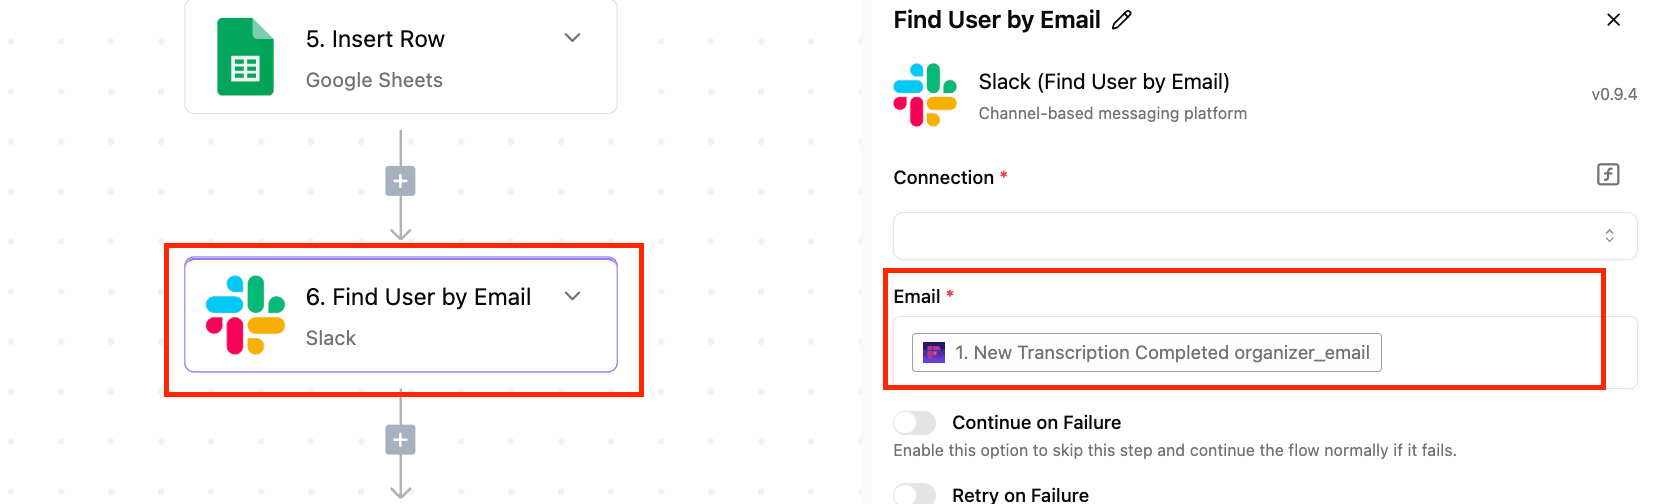Viewport: 1659px width, 504px height.
Task: Click the Google Sheets icon on step 5
Action: [x=245, y=57]
